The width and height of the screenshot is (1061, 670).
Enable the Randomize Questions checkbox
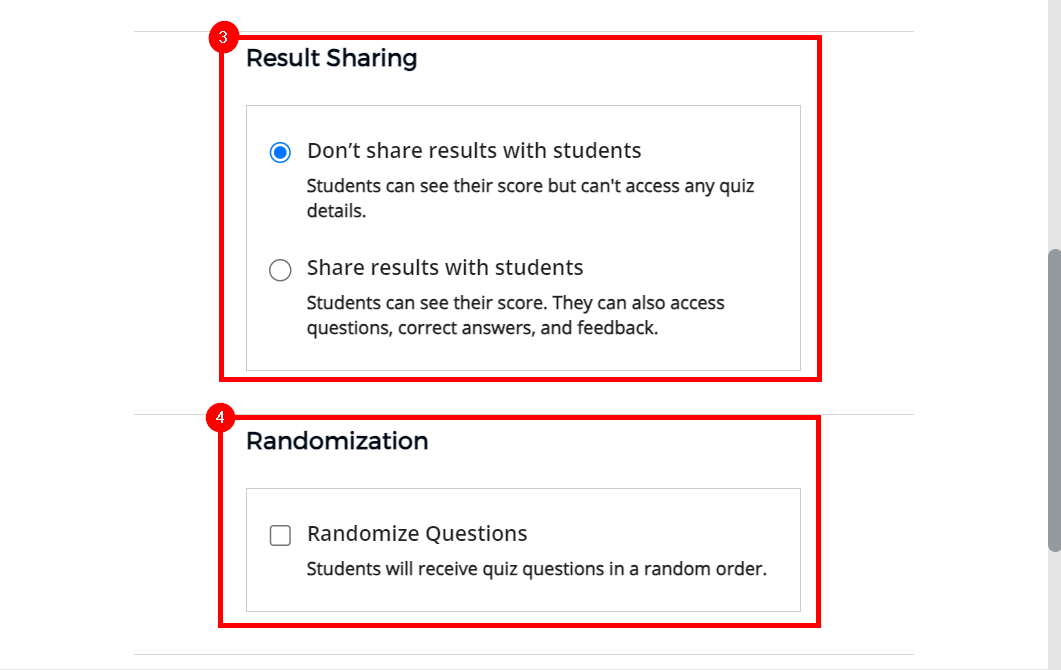(280, 535)
